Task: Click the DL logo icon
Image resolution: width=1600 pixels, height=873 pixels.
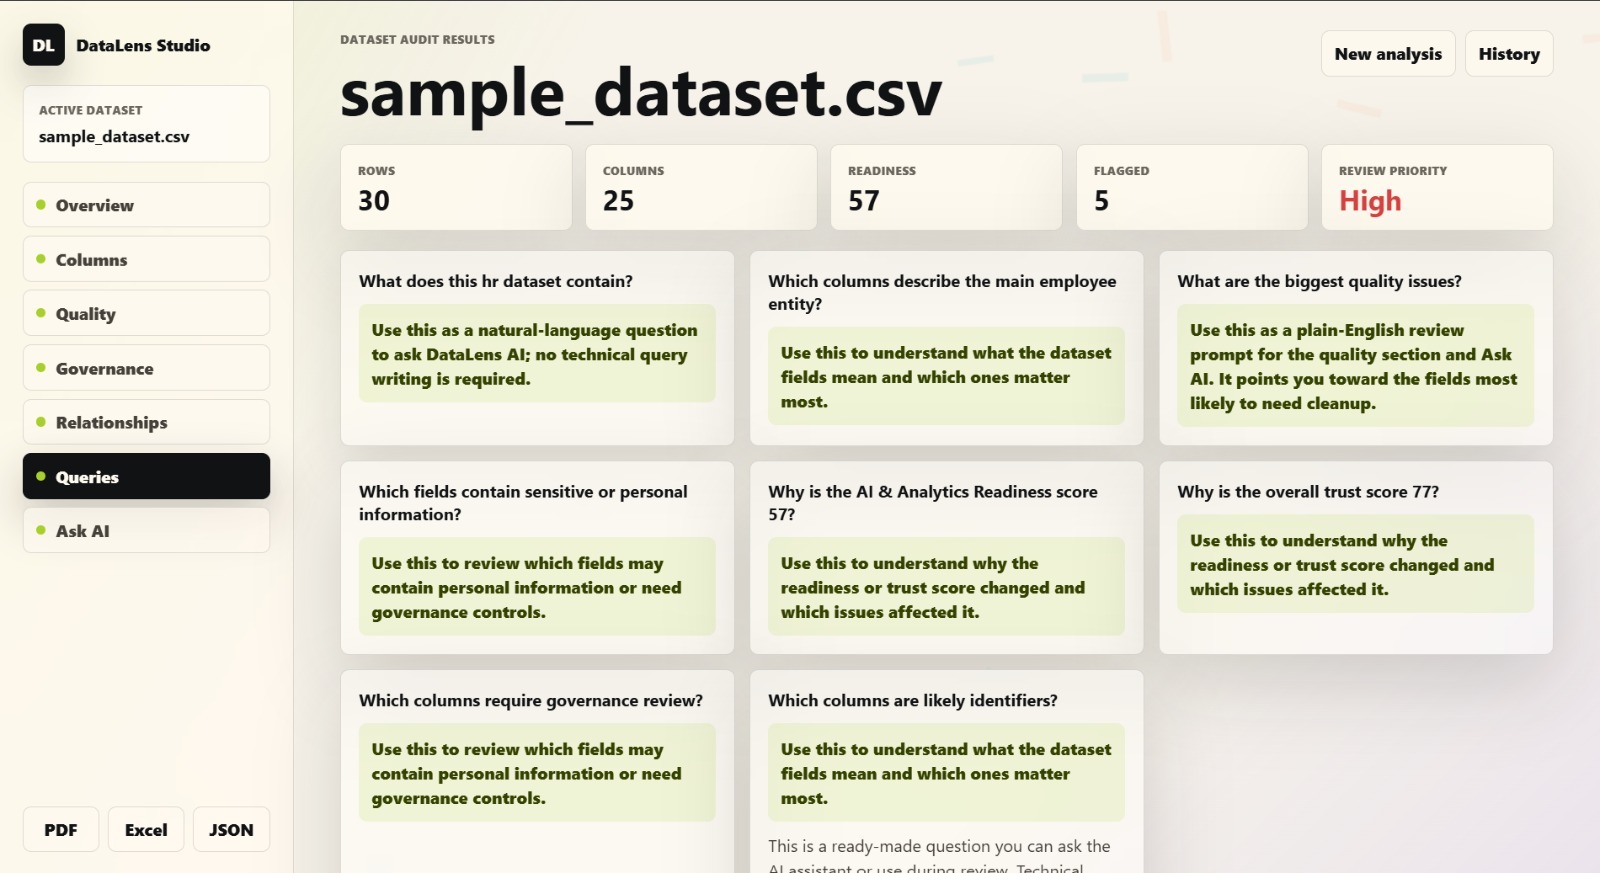Action: [x=44, y=45]
